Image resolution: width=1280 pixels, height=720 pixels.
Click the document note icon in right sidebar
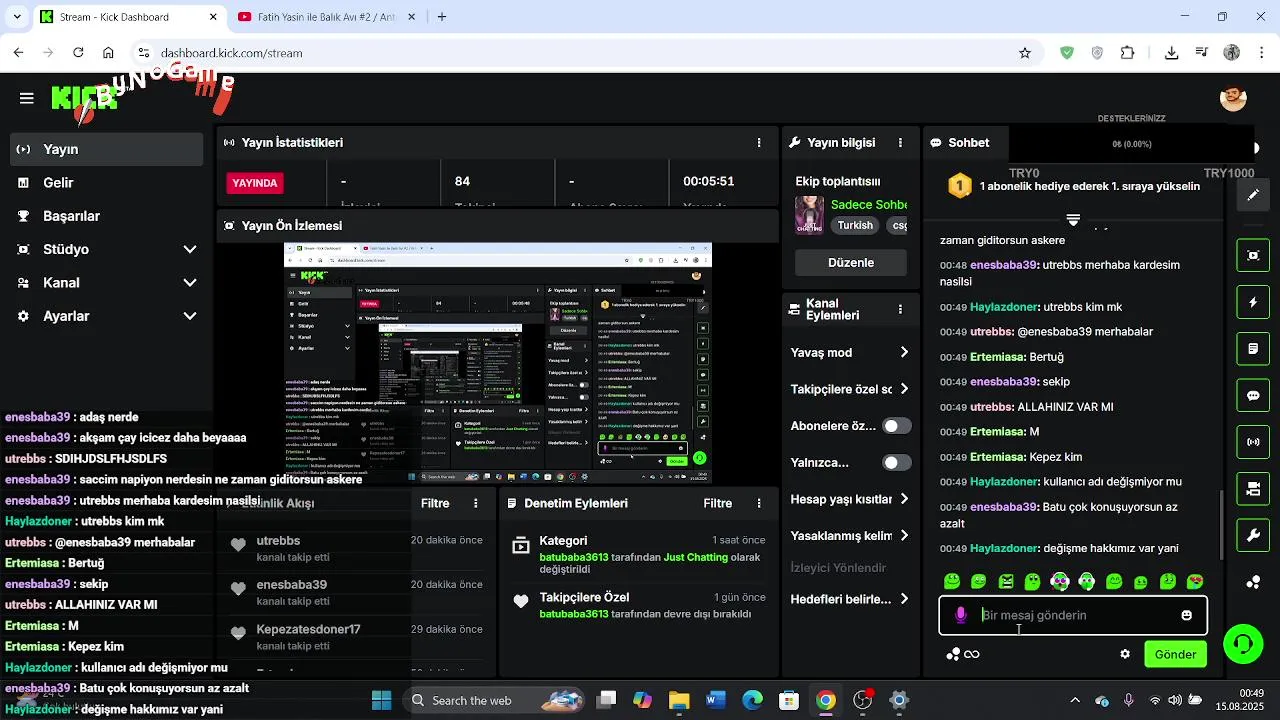(1253, 349)
